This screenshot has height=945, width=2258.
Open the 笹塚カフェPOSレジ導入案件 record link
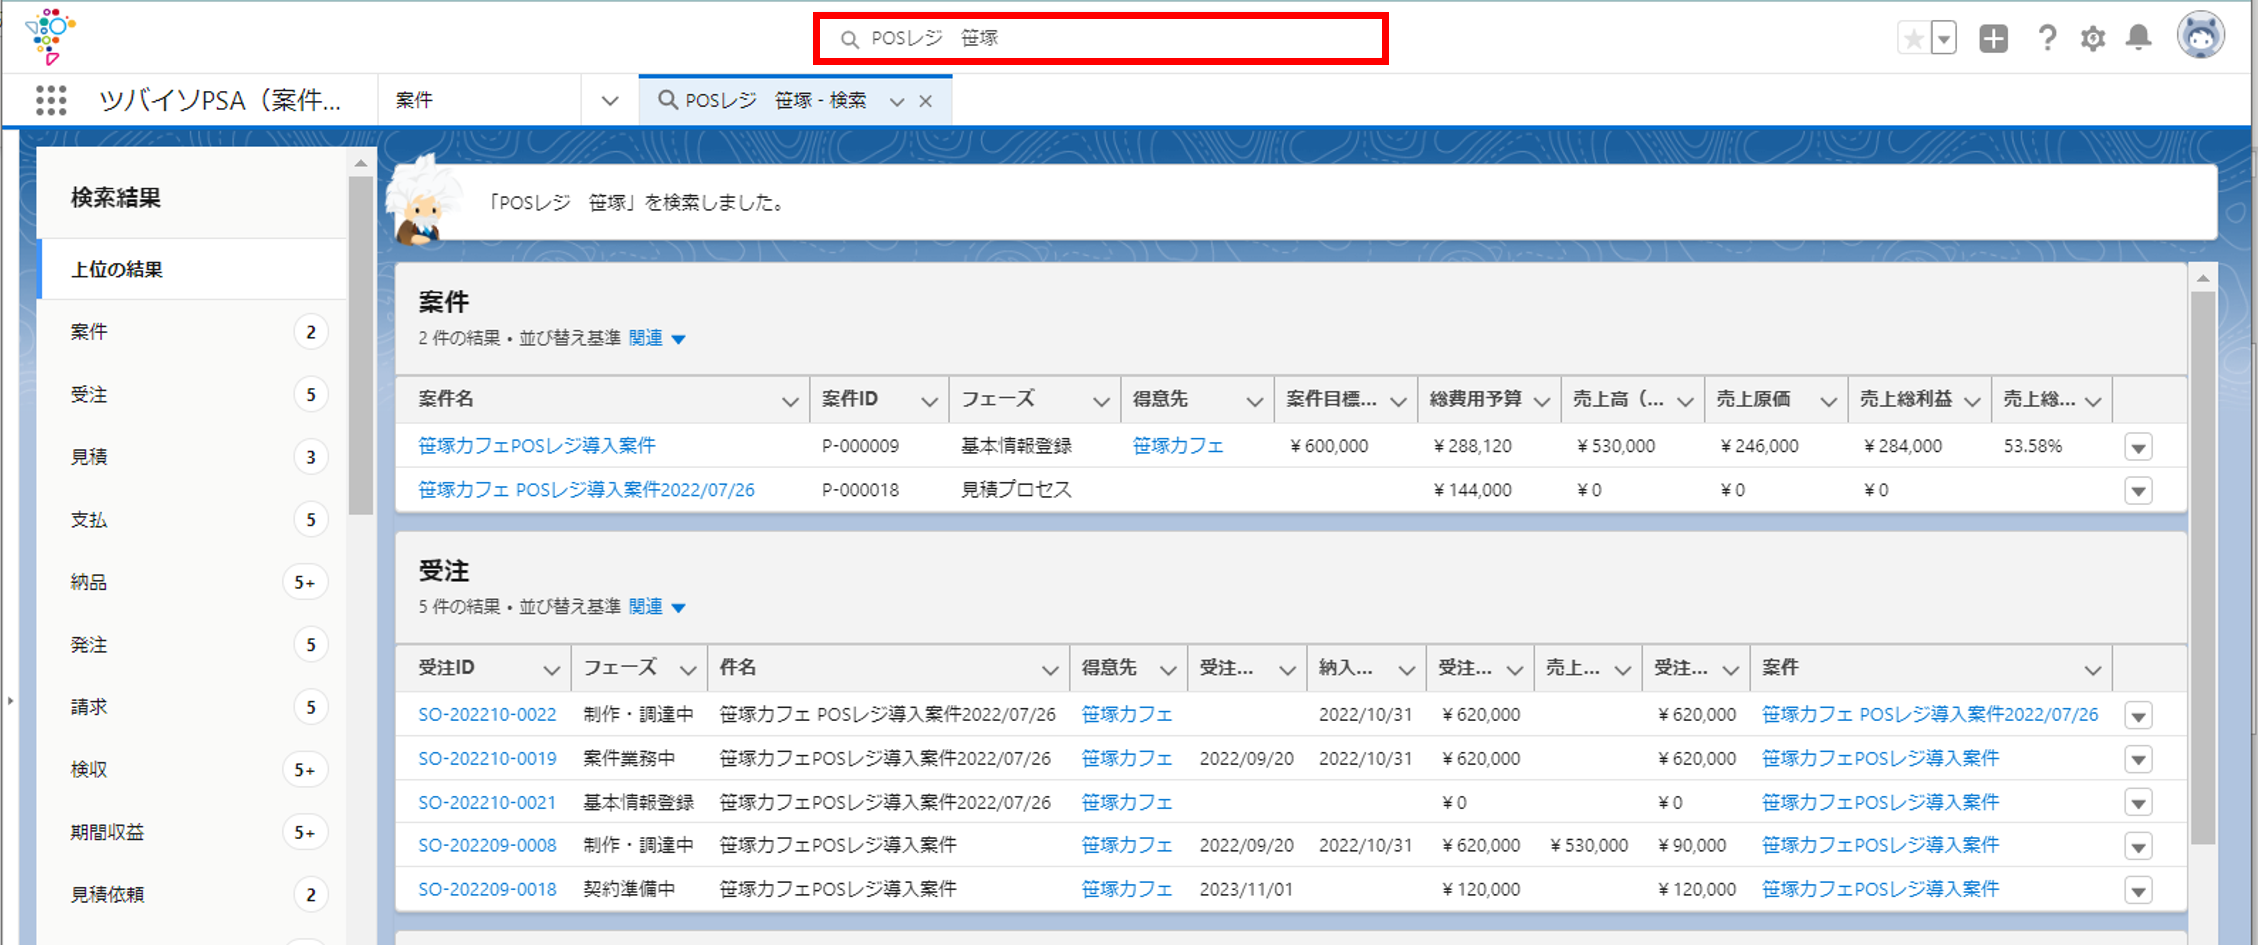point(537,446)
